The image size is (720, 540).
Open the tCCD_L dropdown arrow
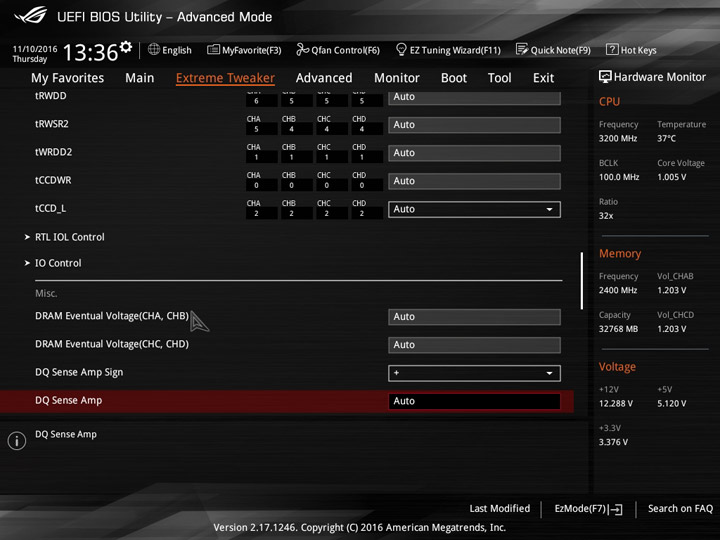click(x=549, y=209)
